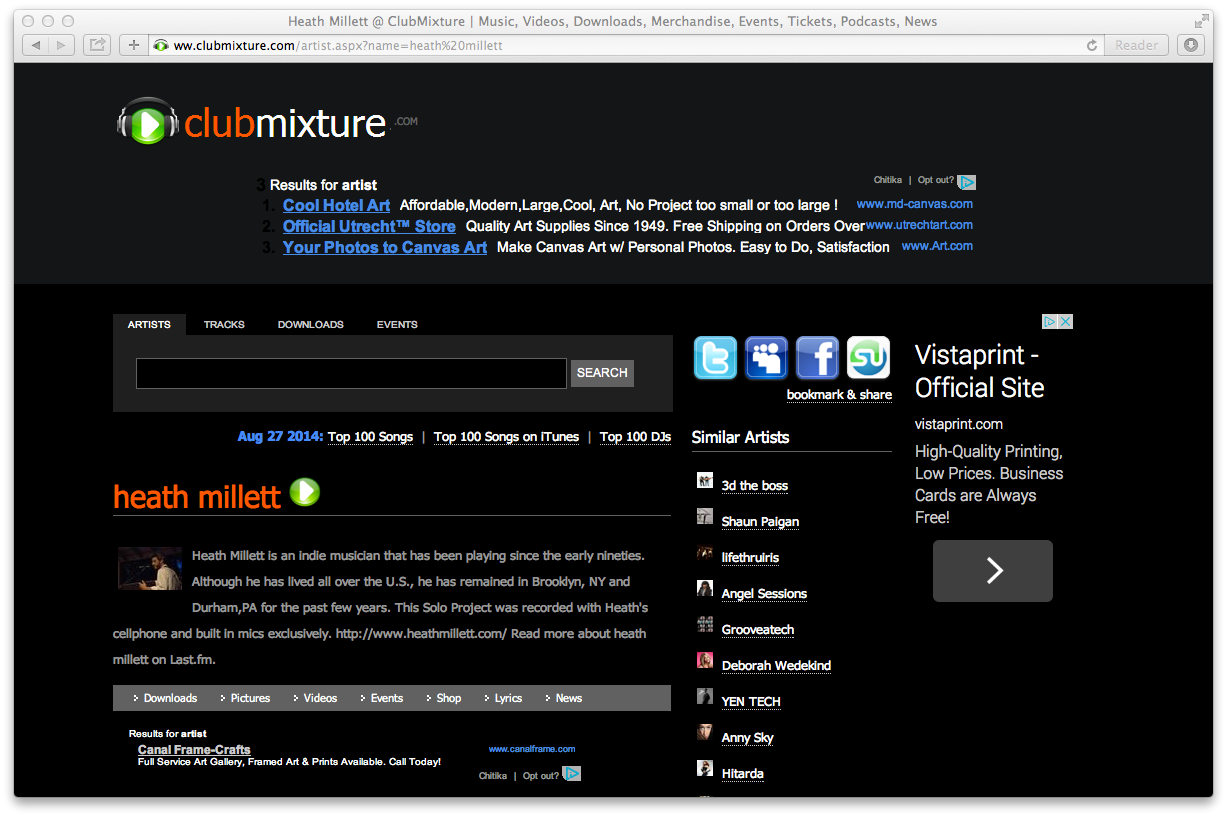Click the Vistaprint ad arrow button

[993, 571]
